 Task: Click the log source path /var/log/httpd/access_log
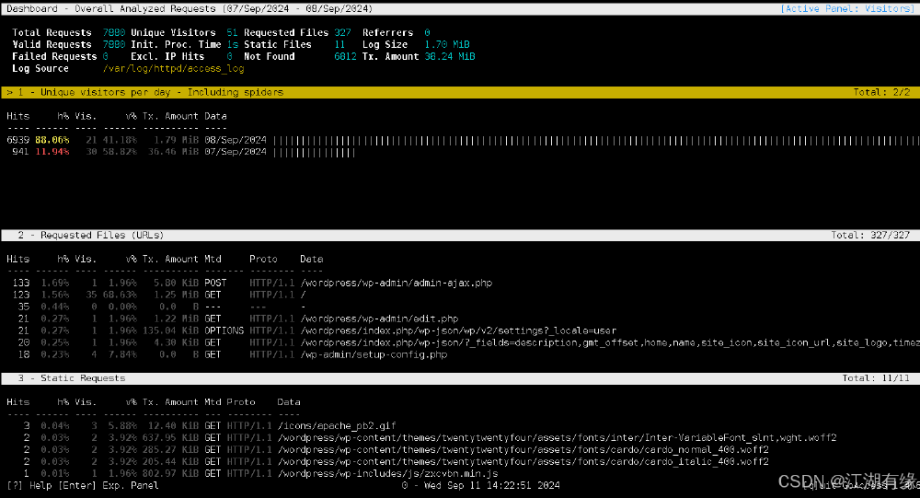173,69
